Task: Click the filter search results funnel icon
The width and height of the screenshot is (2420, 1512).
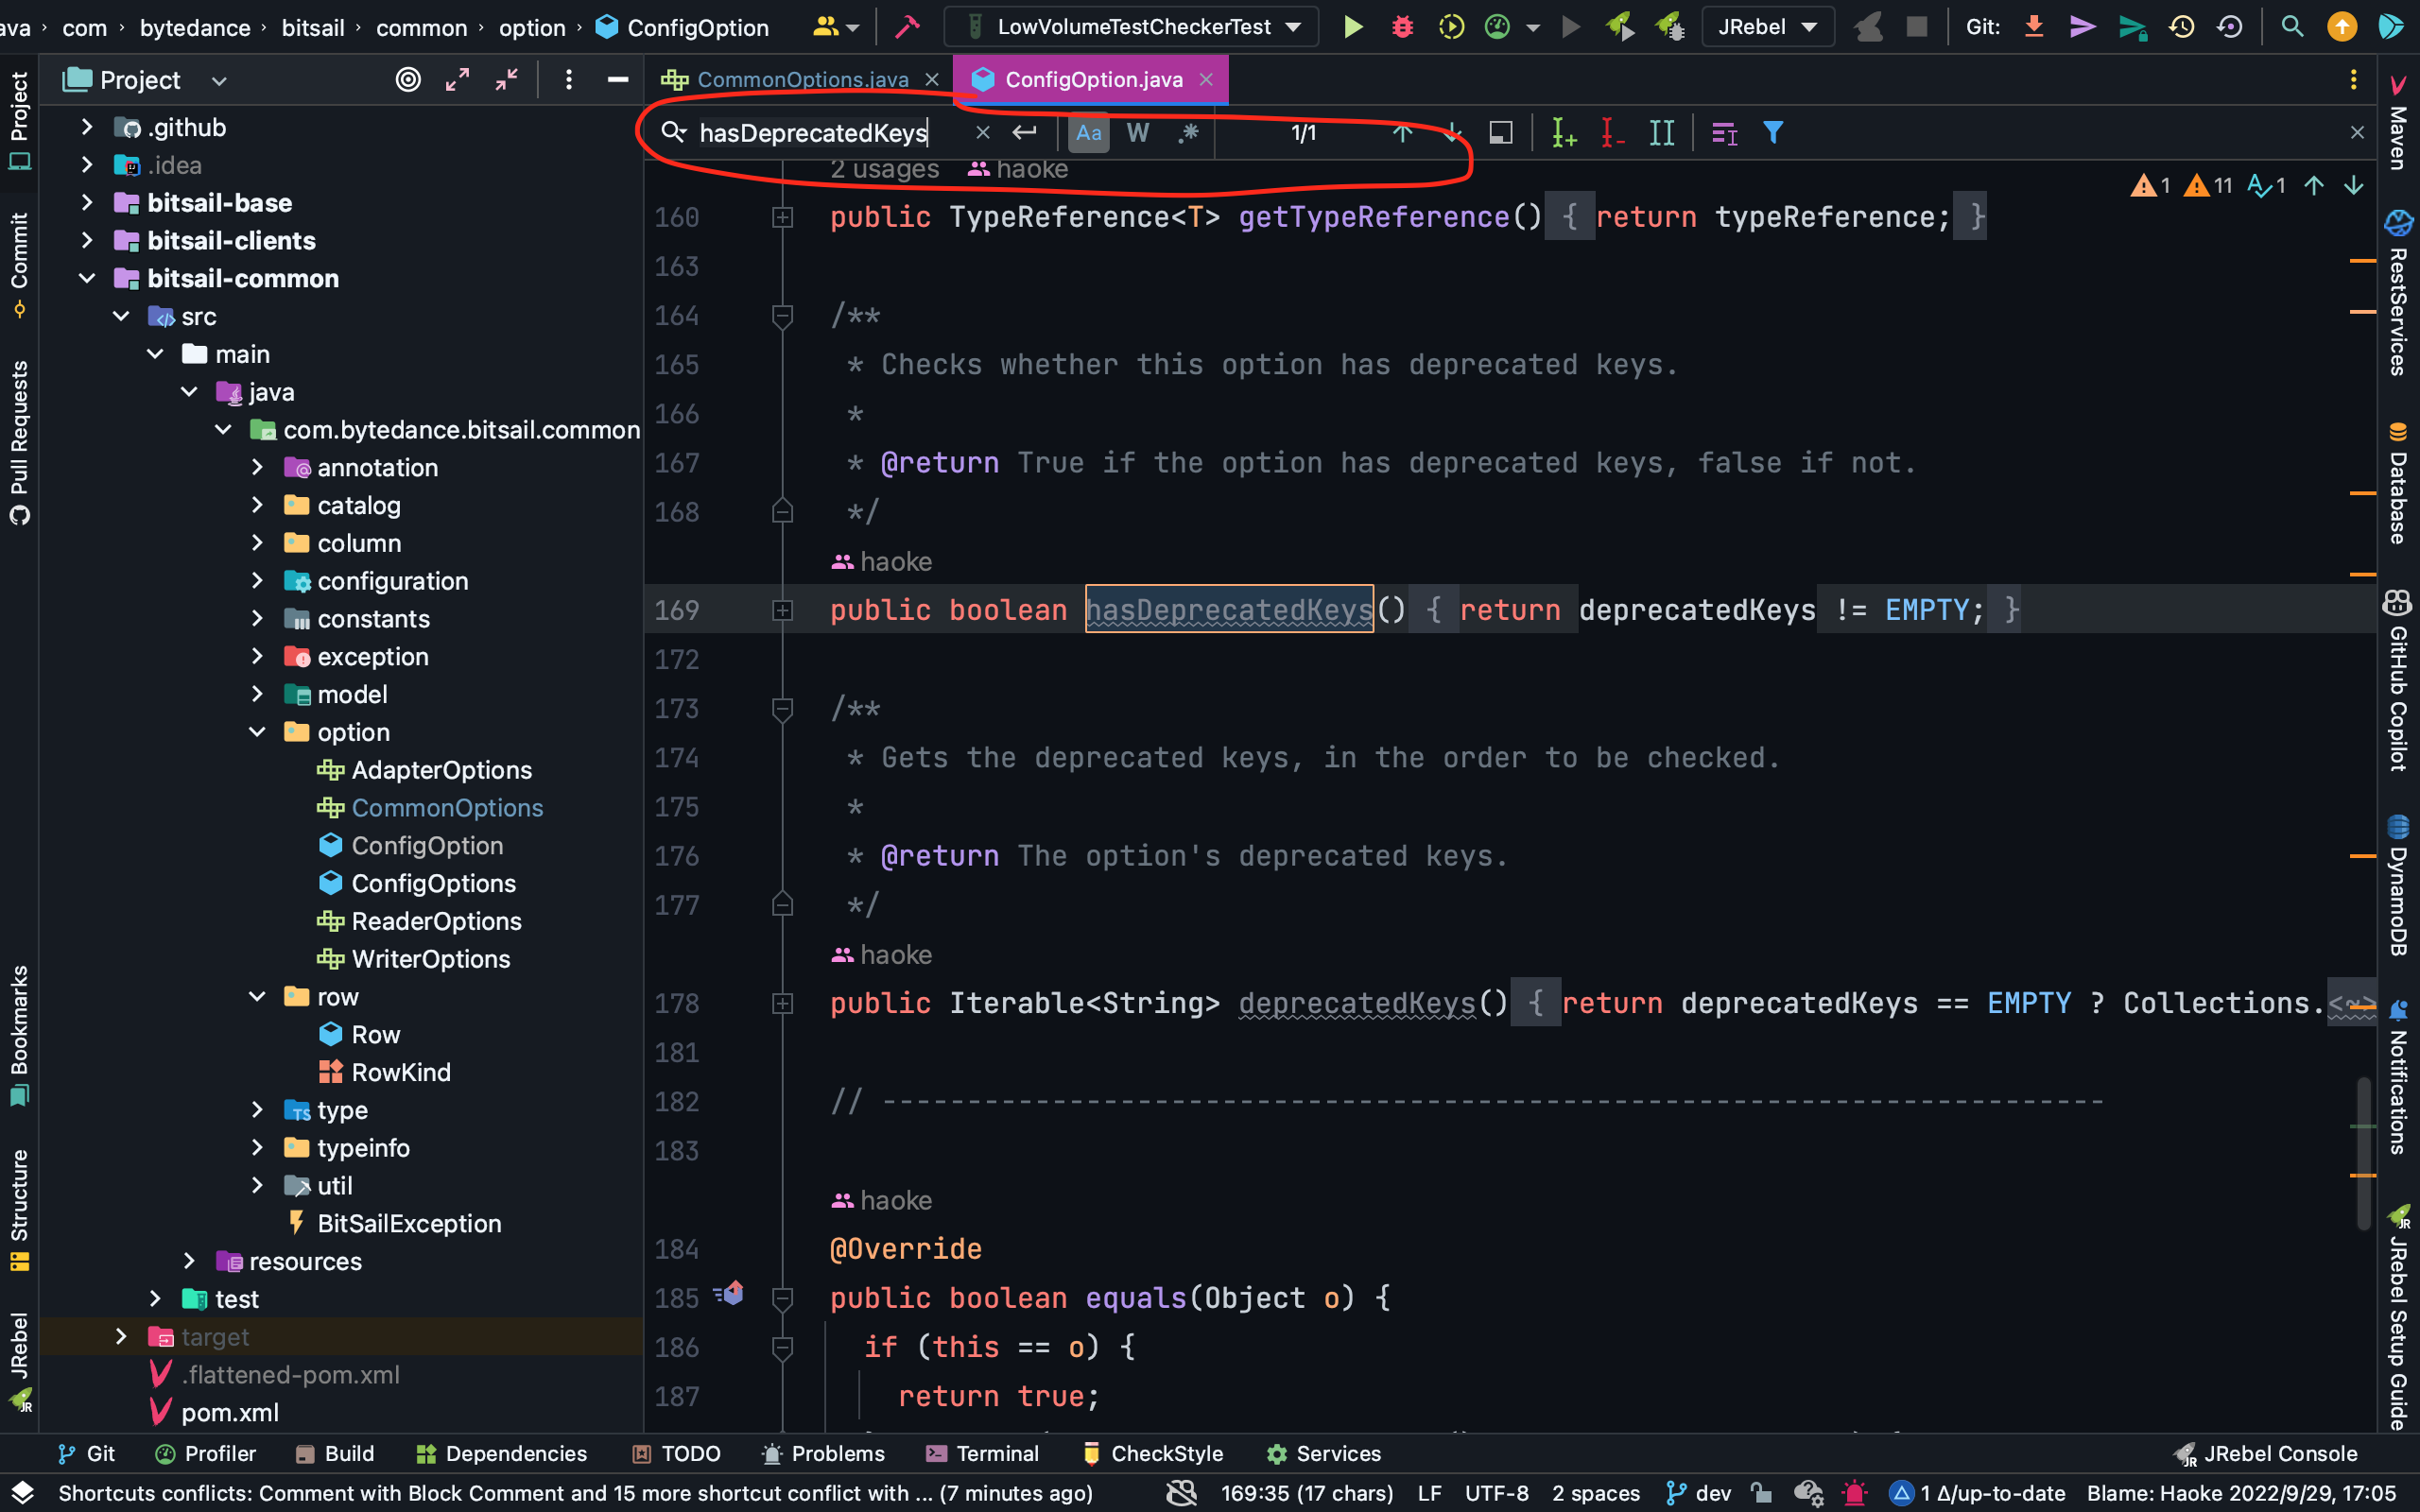Action: point(1773,133)
